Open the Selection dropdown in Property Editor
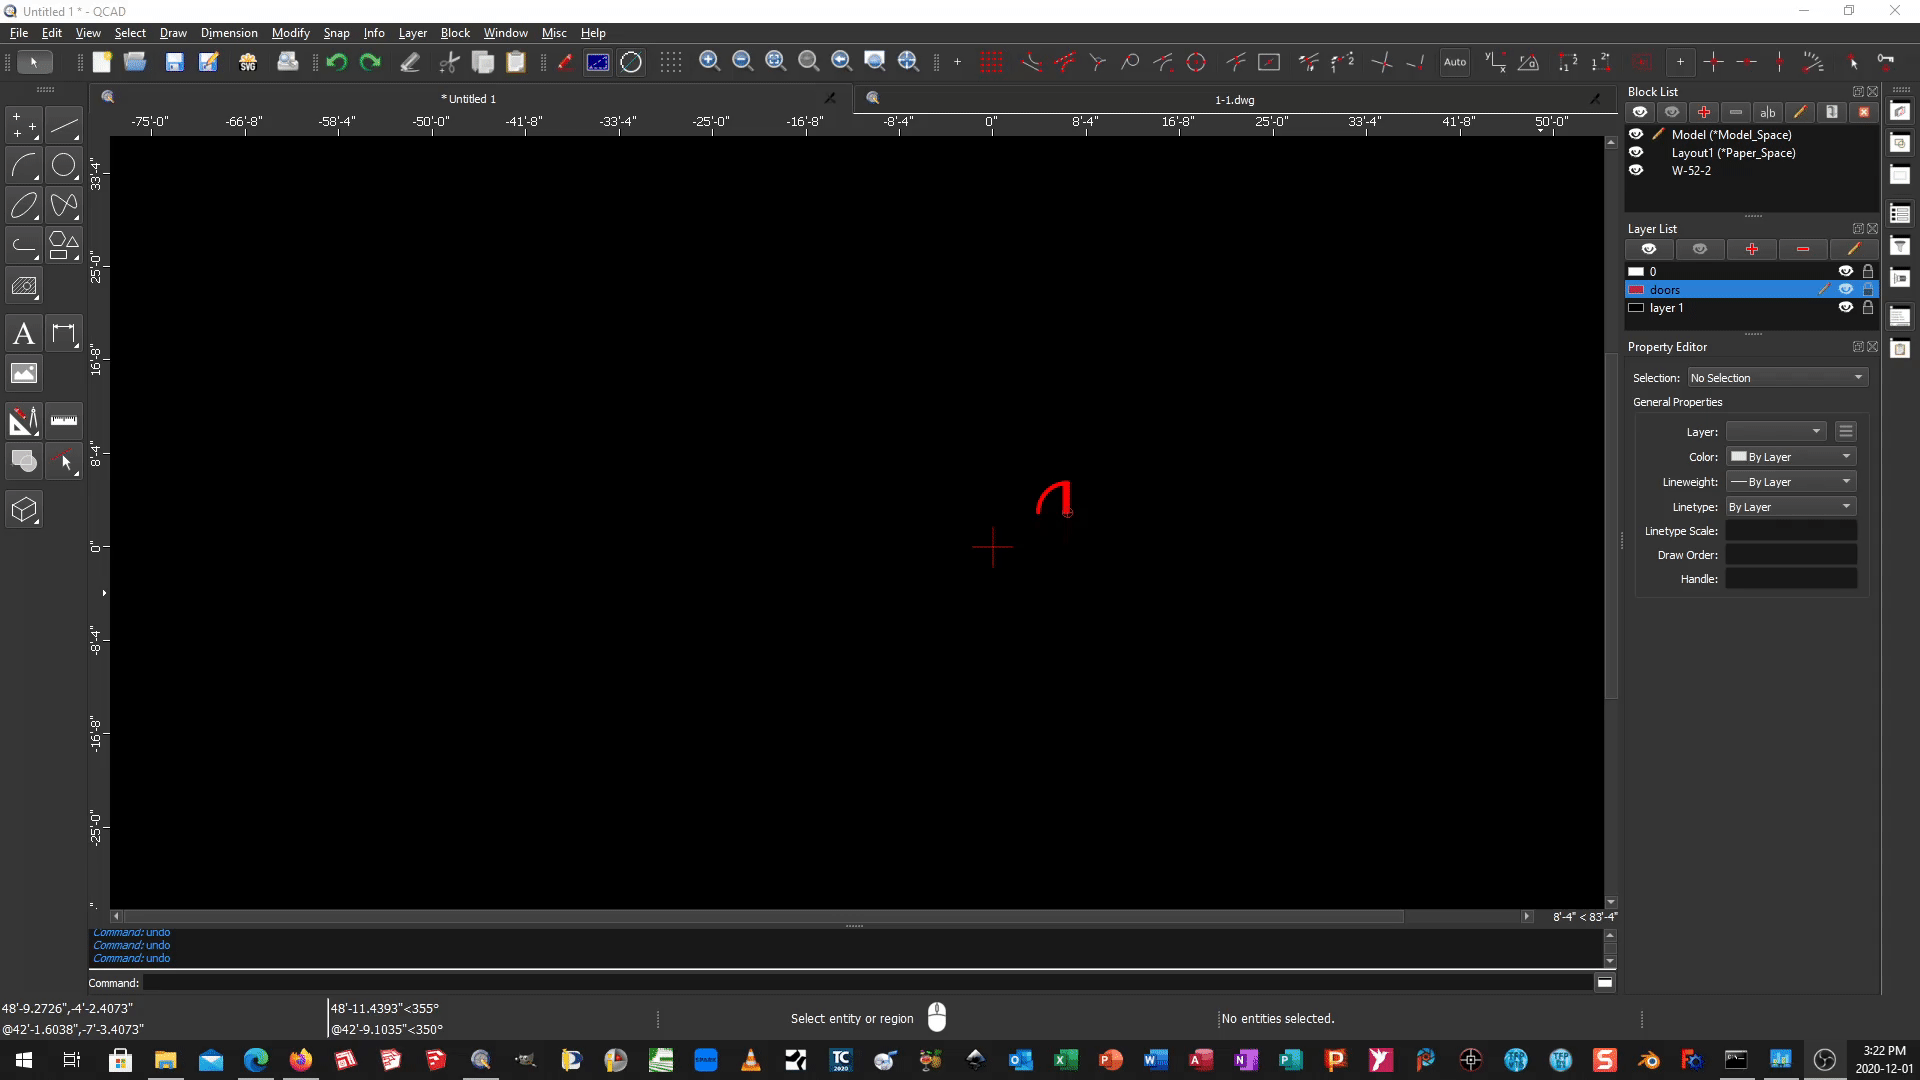This screenshot has height=1080, width=1920. 1777,377
